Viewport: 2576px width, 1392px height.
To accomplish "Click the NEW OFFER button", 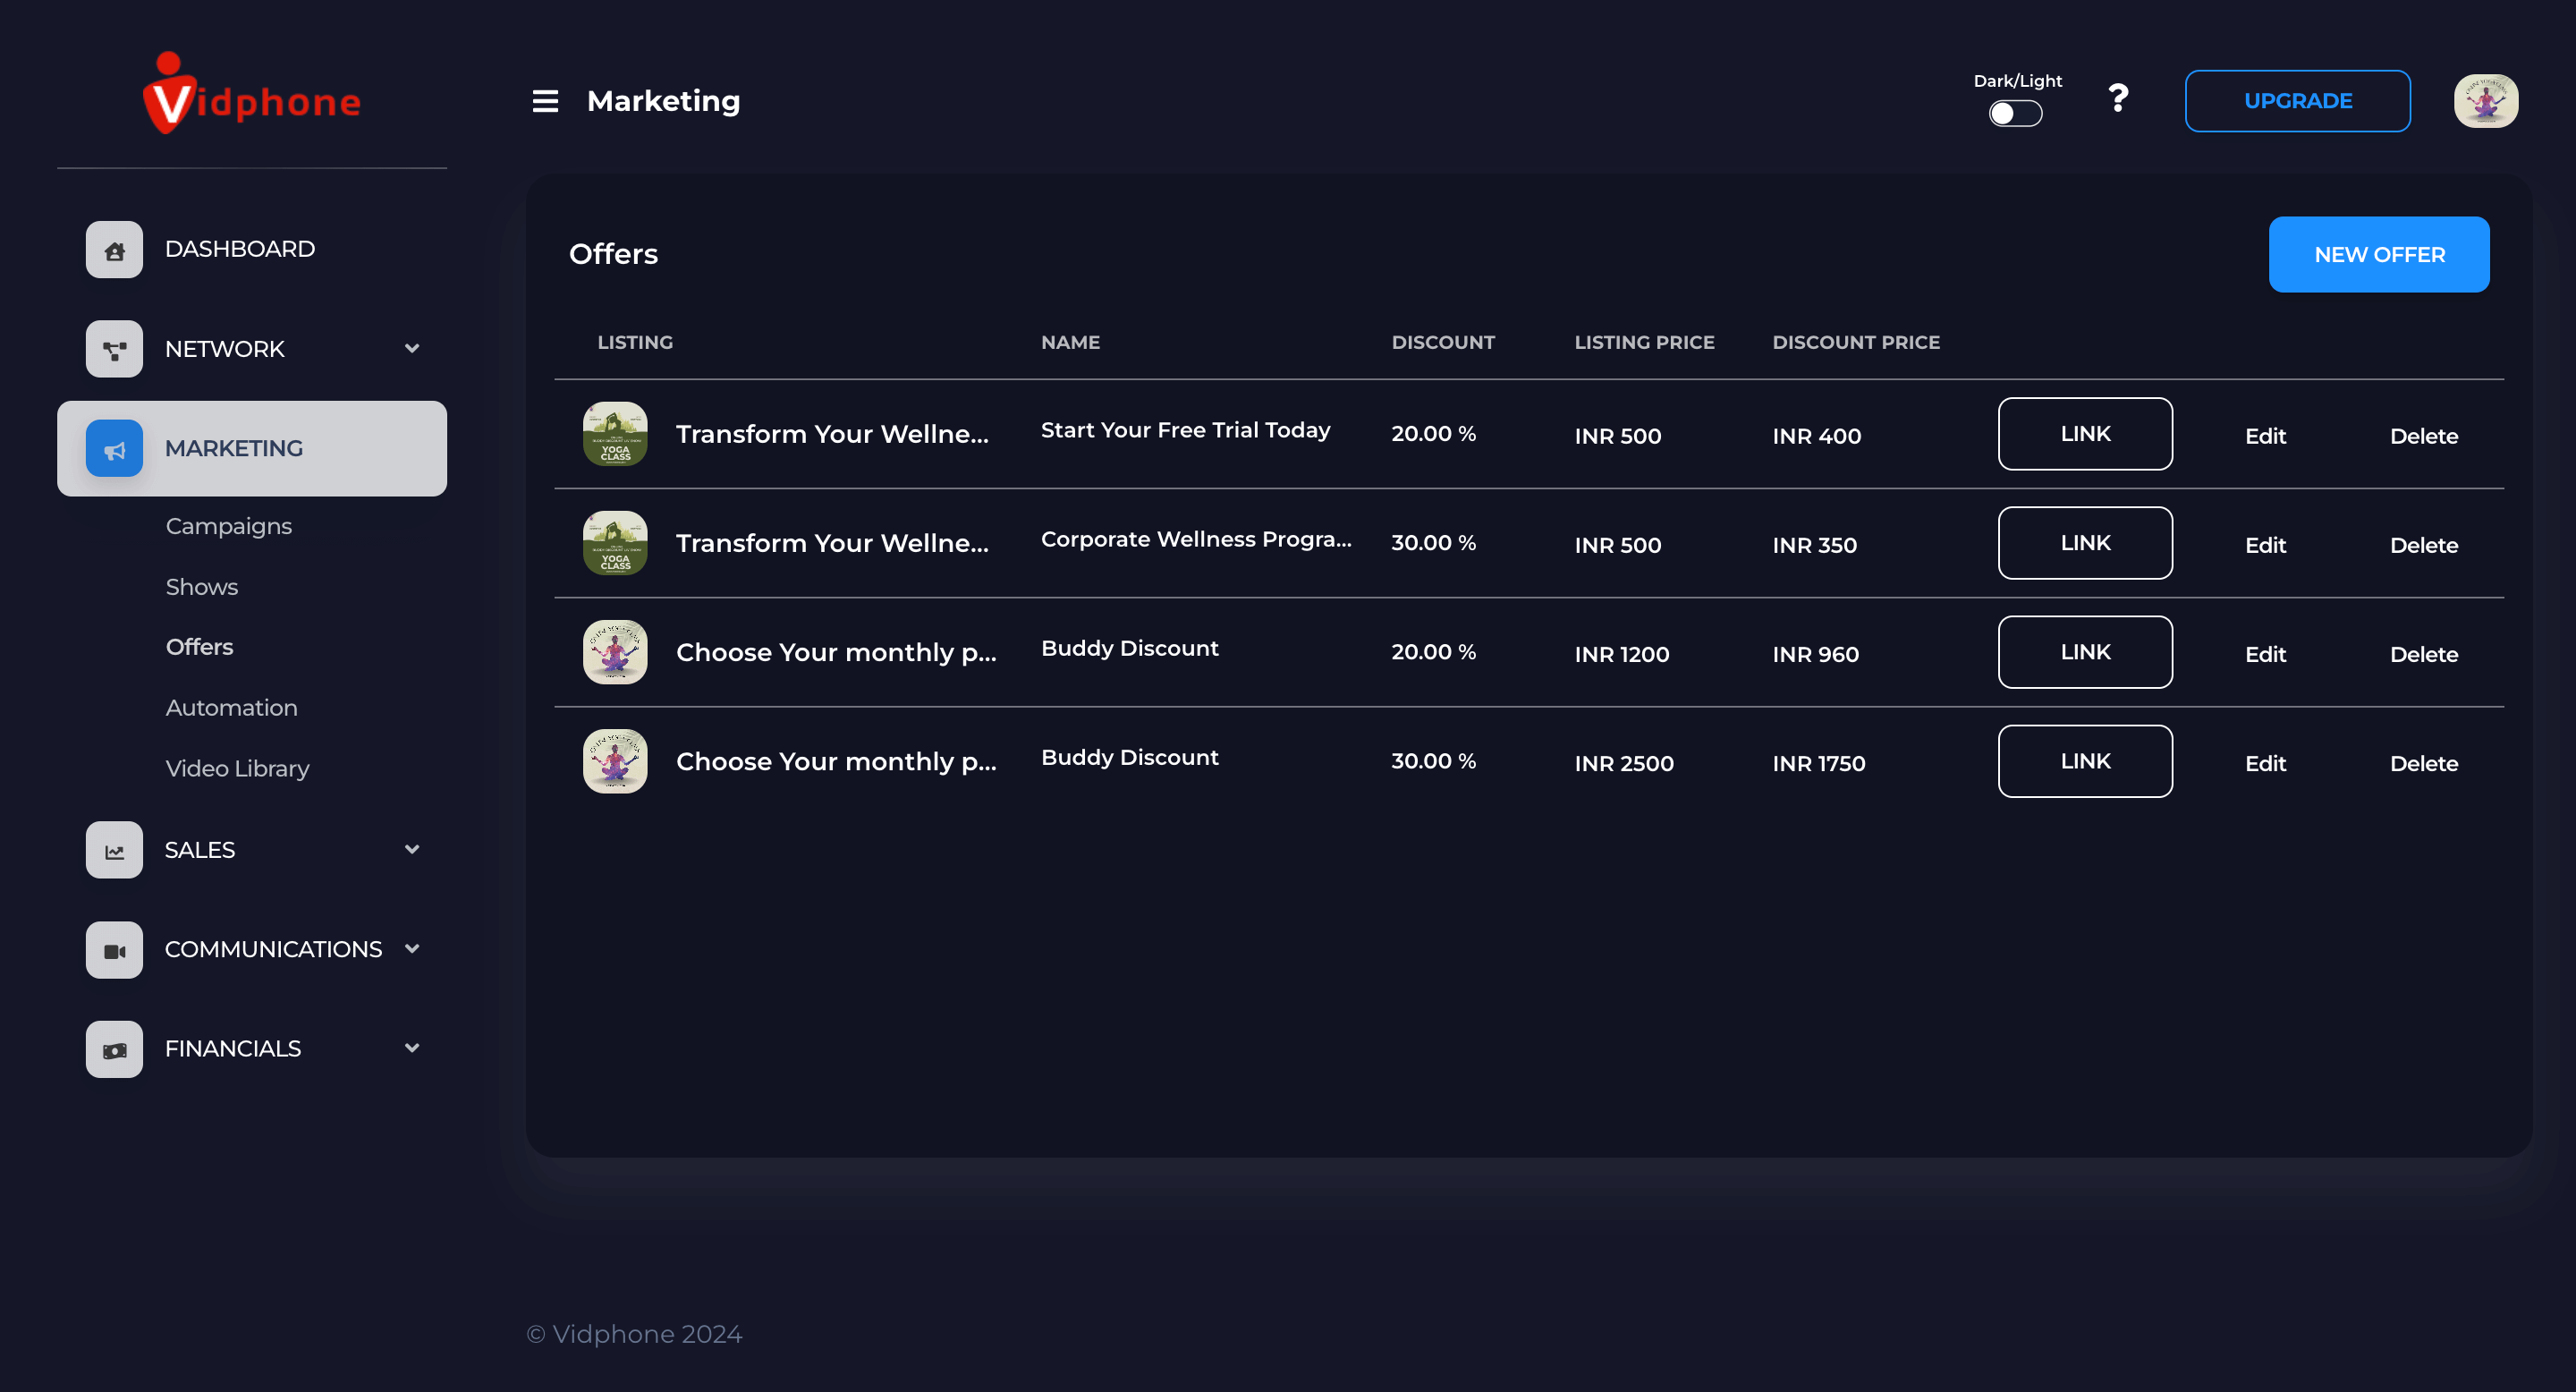I will tap(2378, 255).
